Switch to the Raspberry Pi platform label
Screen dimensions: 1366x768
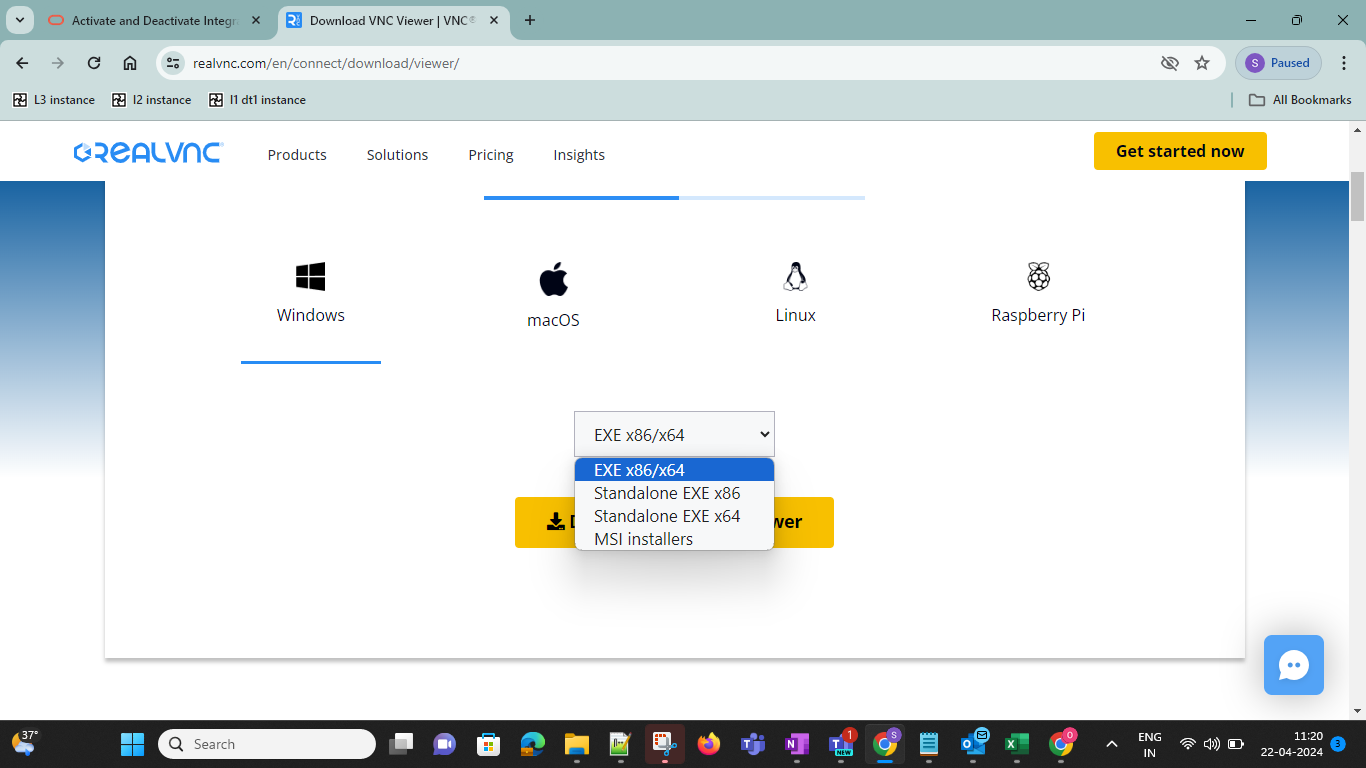pyautogui.click(x=1038, y=315)
